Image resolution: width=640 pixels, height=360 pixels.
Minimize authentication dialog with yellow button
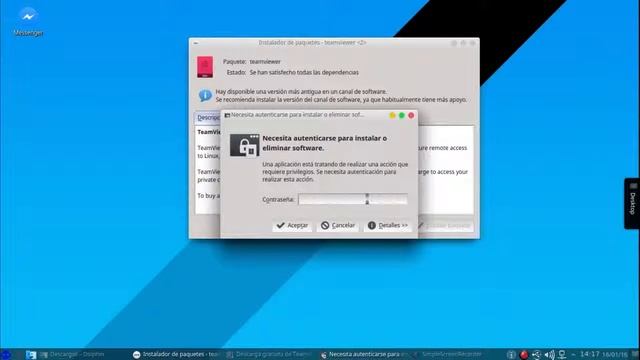[392, 116]
